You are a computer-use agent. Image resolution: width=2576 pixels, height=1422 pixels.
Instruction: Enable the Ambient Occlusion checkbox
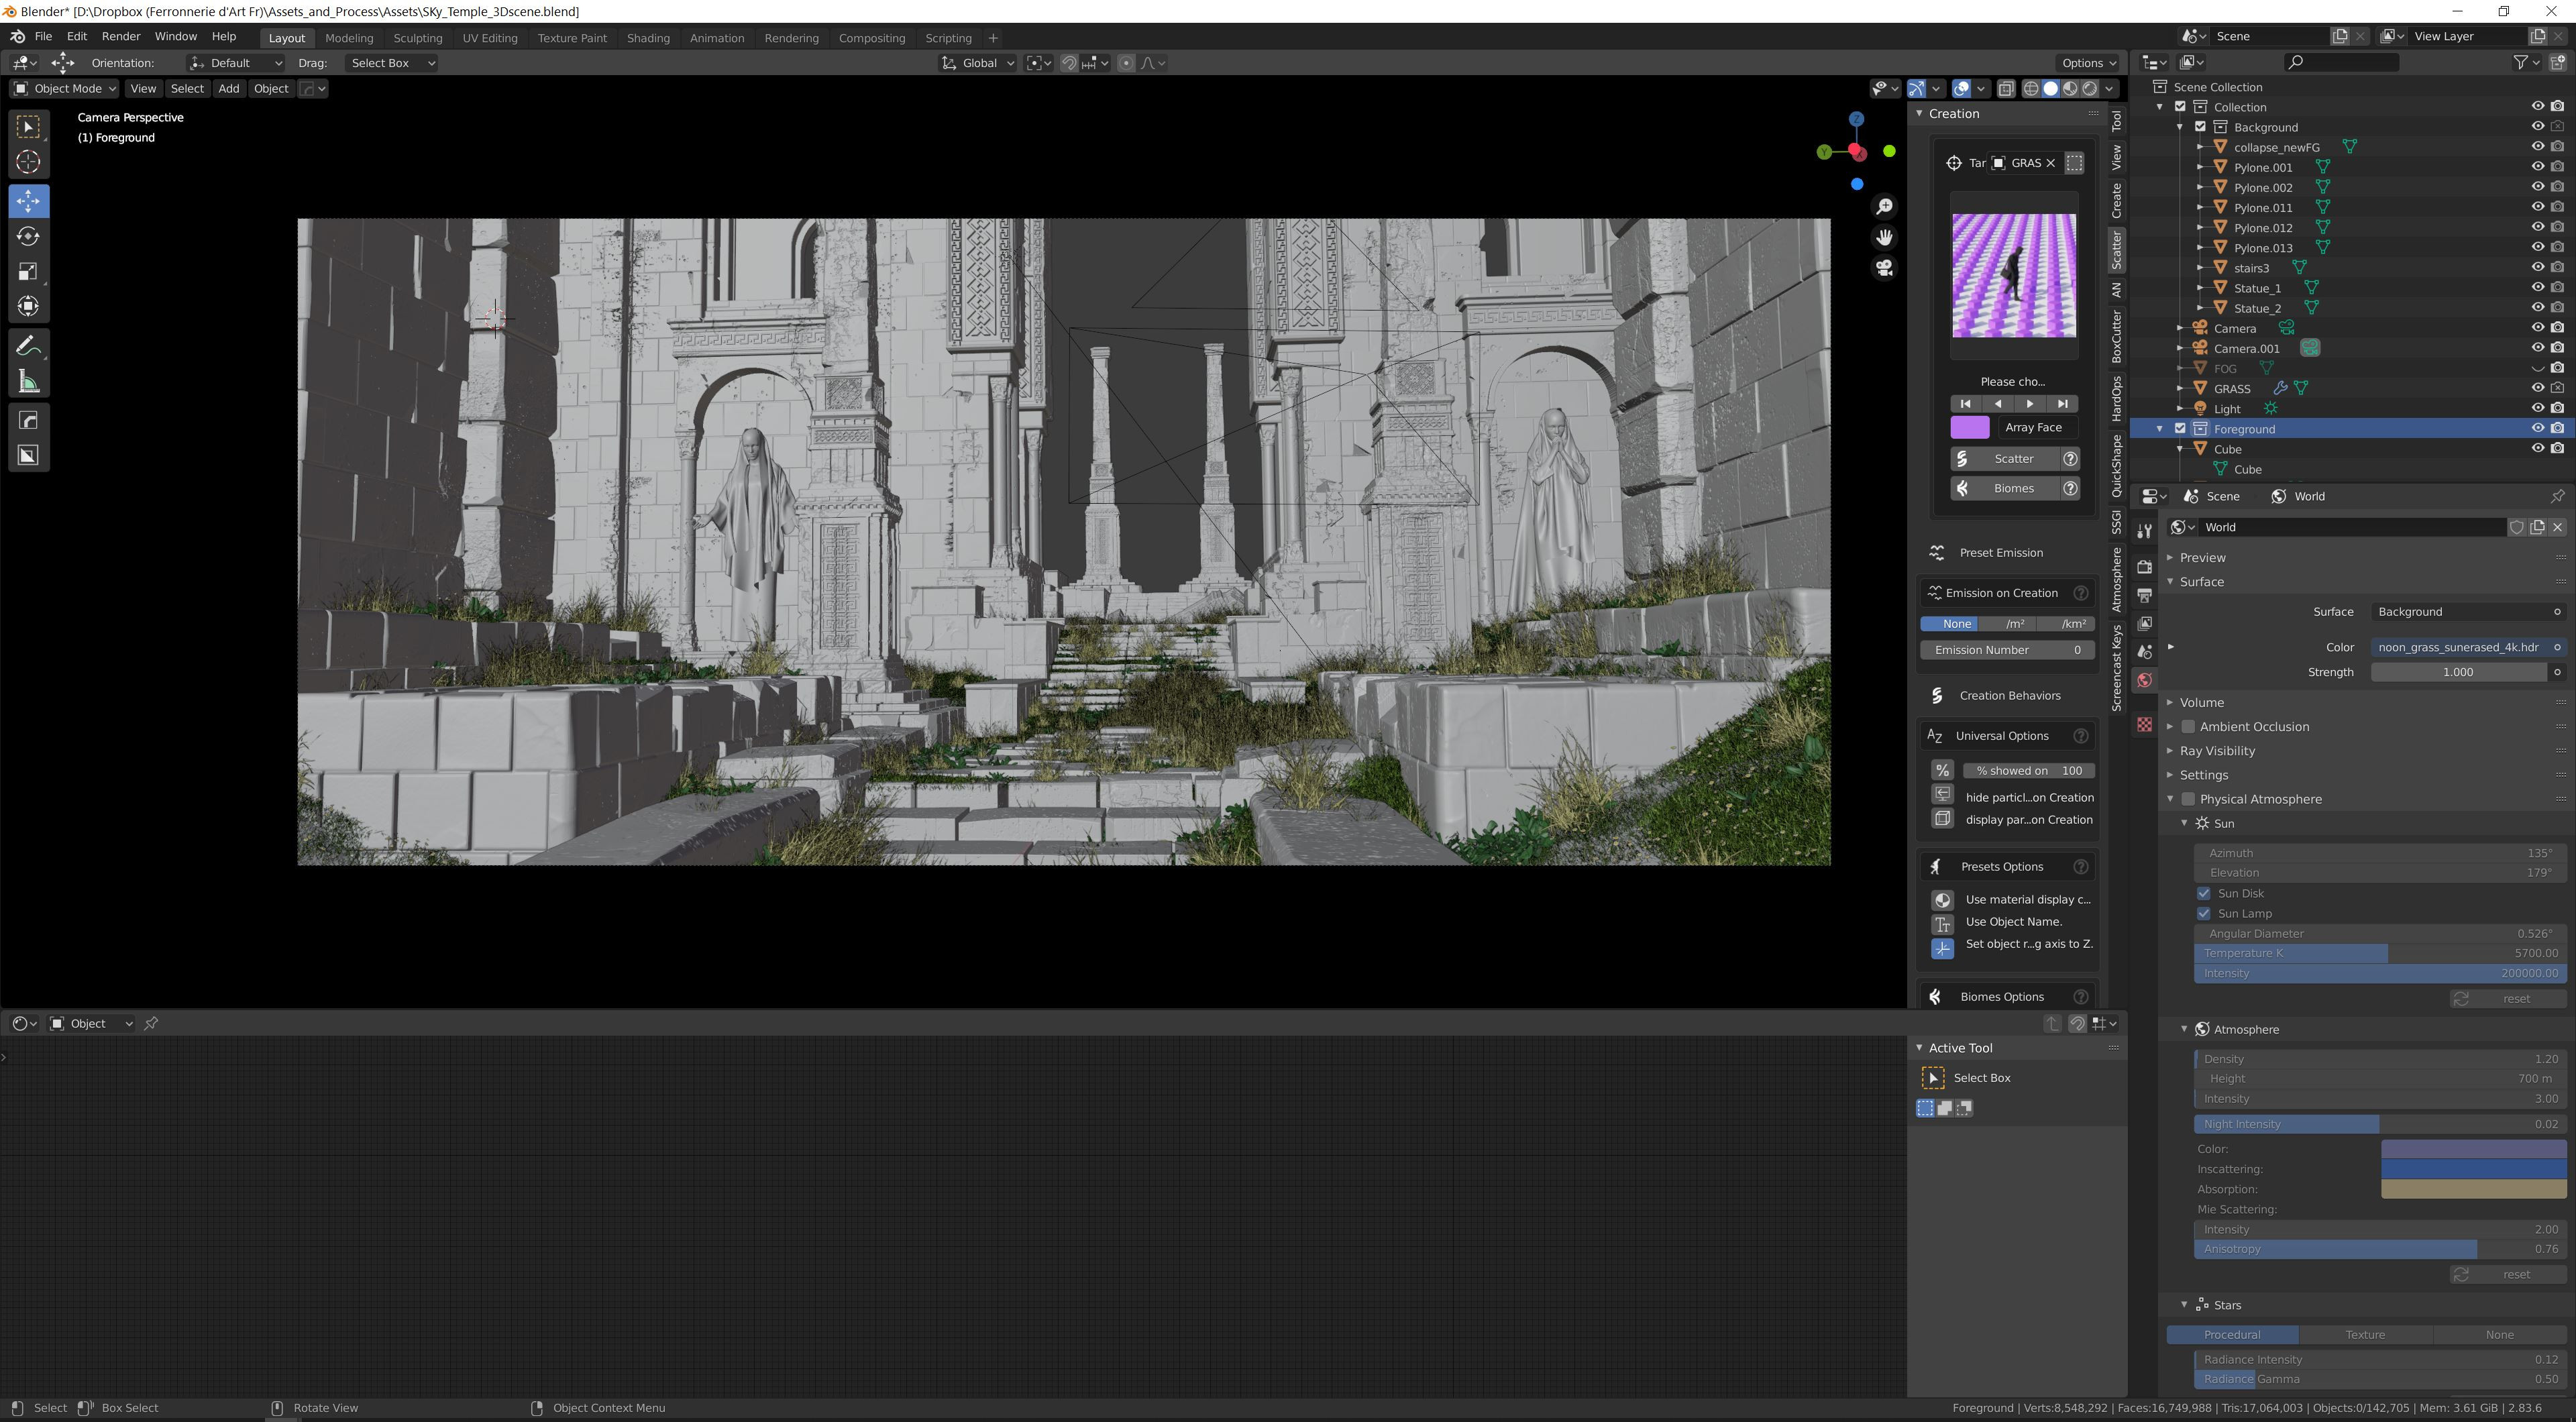(2188, 727)
